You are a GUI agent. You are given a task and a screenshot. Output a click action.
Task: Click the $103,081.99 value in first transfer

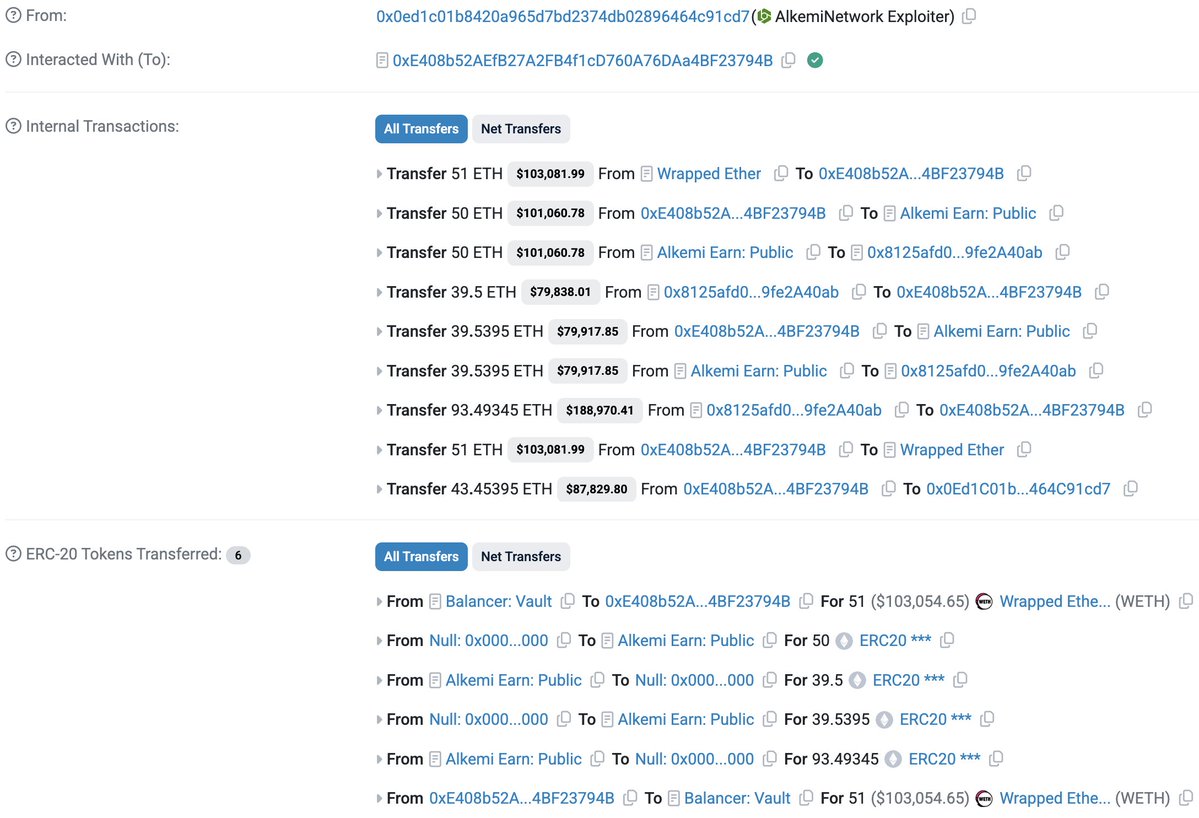coord(551,174)
